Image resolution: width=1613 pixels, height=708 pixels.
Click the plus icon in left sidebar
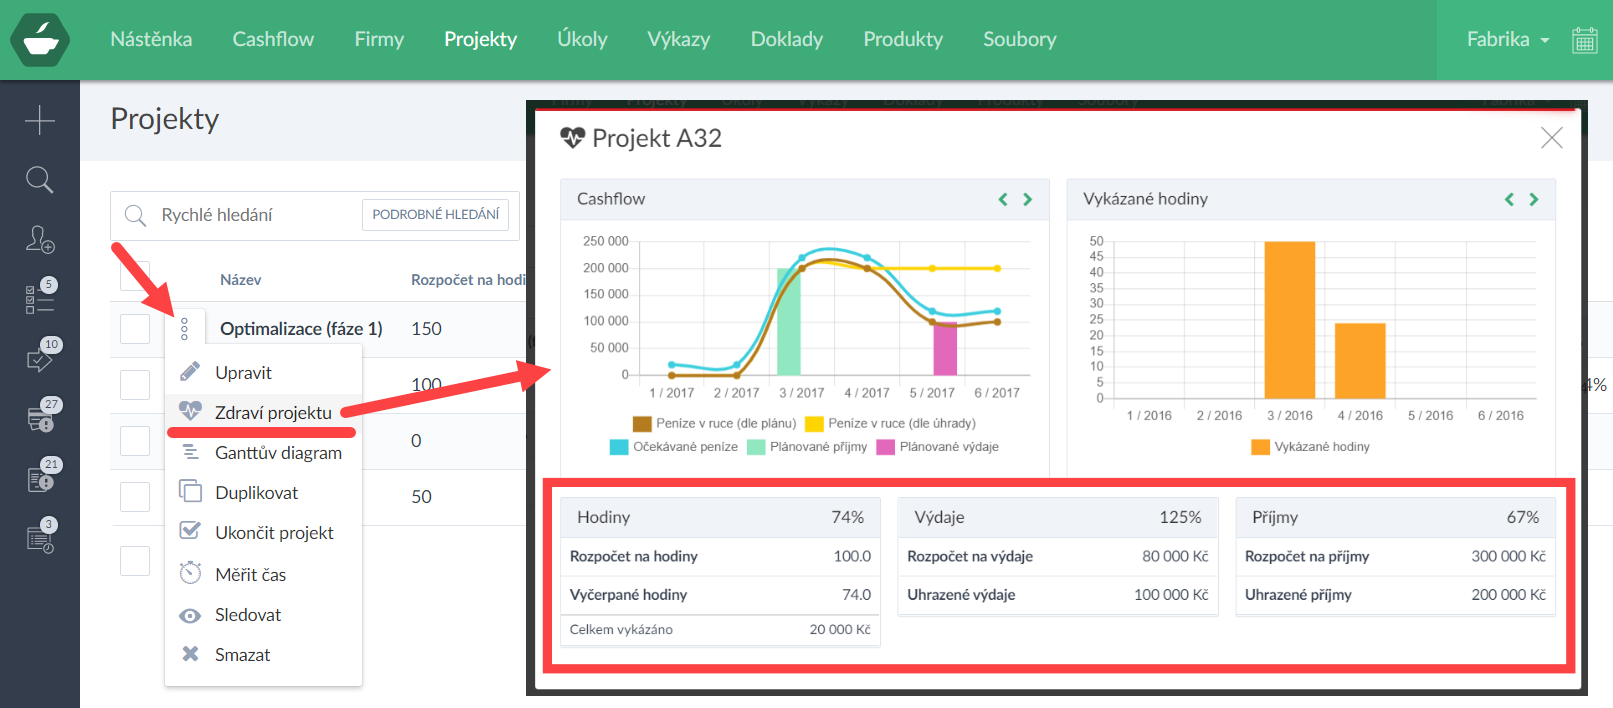coord(40,120)
